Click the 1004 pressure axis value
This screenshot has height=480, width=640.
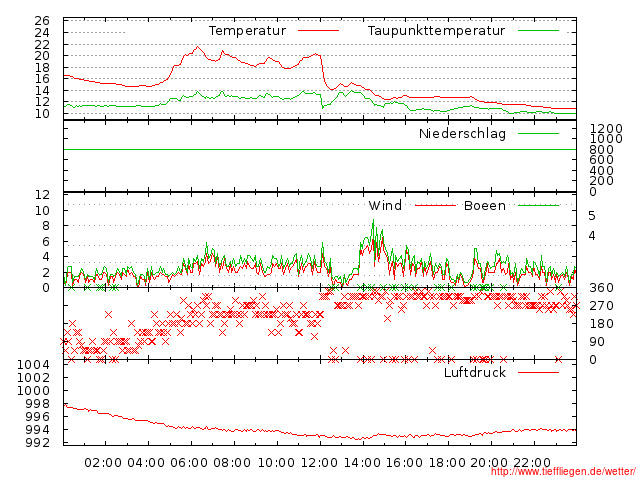point(33,364)
